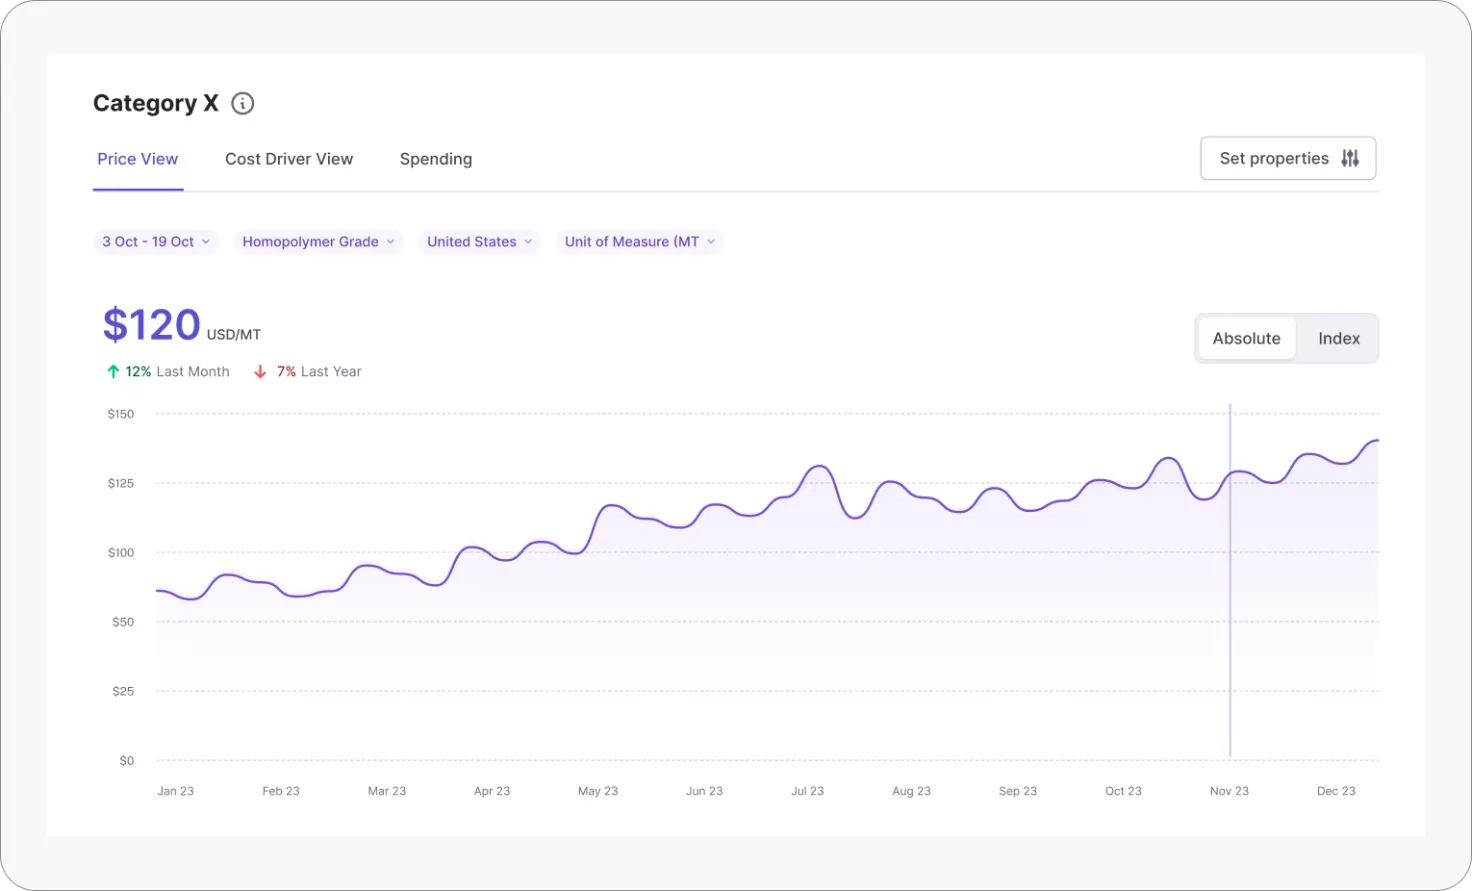The height and width of the screenshot is (891, 1472).
Task: Click the red down arrow for Last Year
Action: coord(260,371)
